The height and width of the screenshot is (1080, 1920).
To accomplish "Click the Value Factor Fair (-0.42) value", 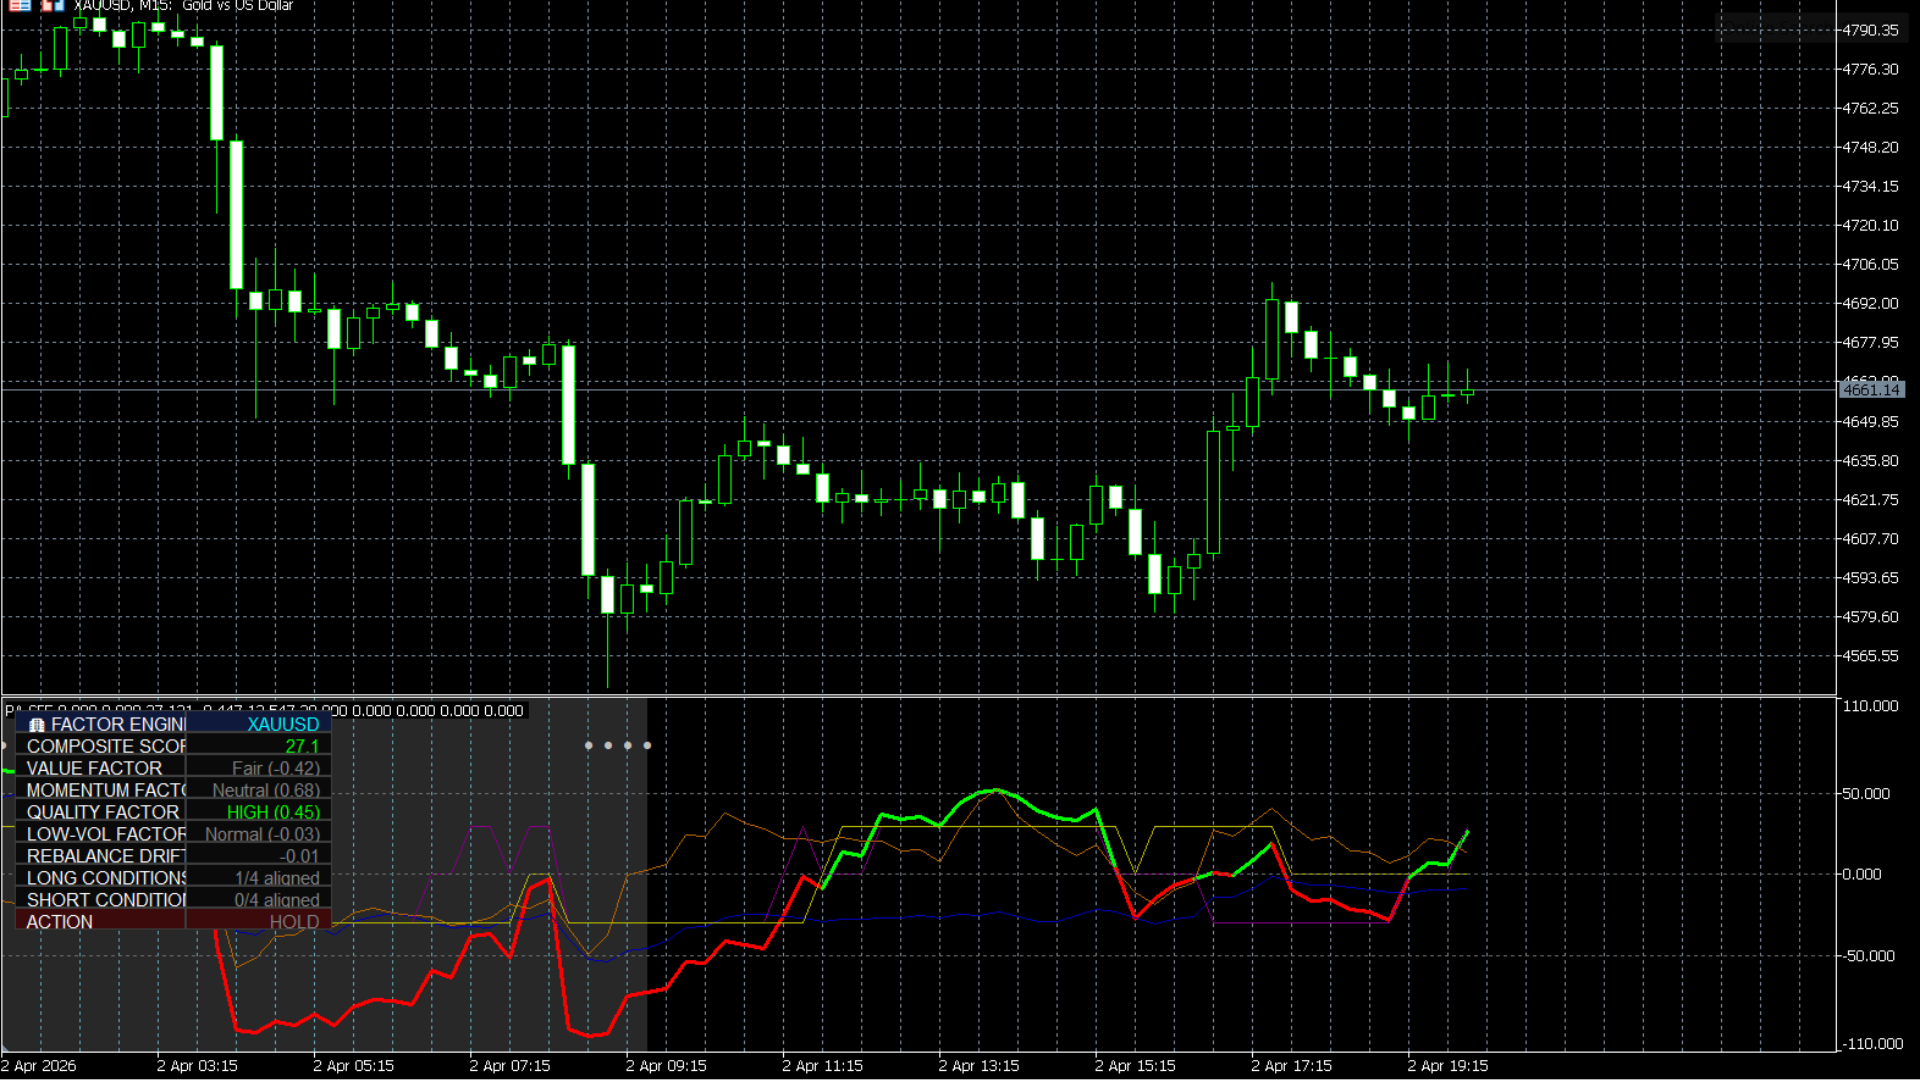I will (275, 768).
